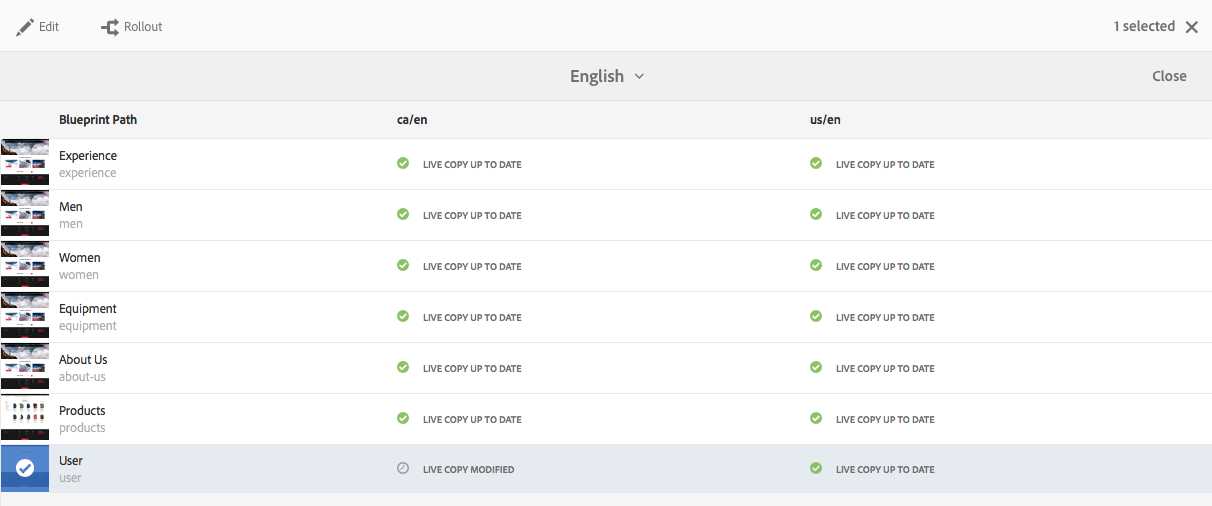Viewport: 1212px width, 506px height.
Task: Click green status icon for Experience ca/en
Action: pos(403,164)
